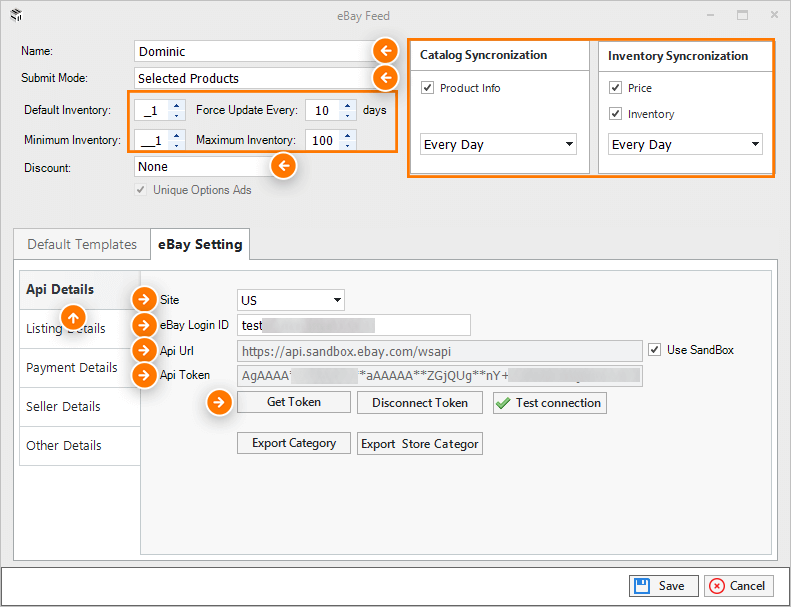This screenshot has width=791, height=607.
Task: Click the Save button
Action: click(664, 586)
